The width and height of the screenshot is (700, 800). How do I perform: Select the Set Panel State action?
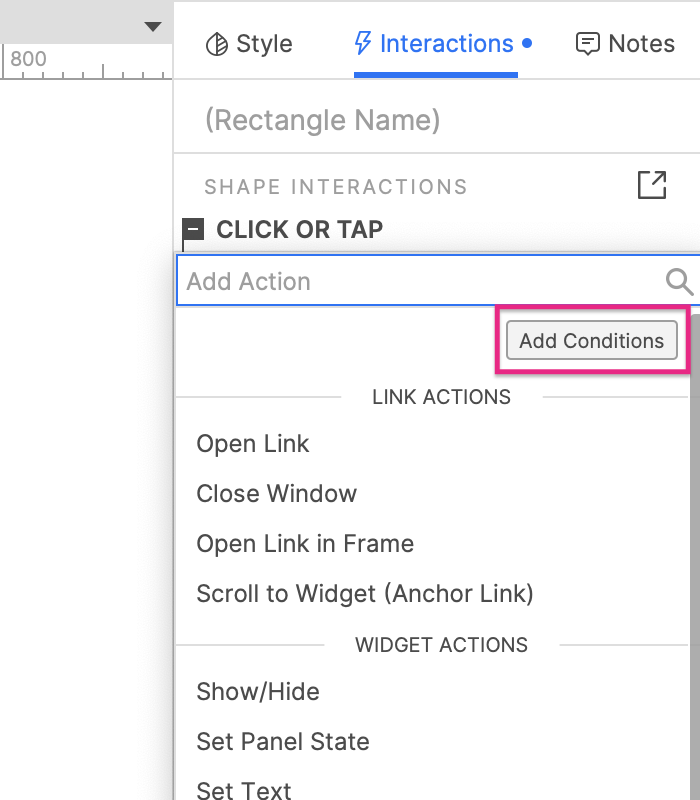[283, 742]
